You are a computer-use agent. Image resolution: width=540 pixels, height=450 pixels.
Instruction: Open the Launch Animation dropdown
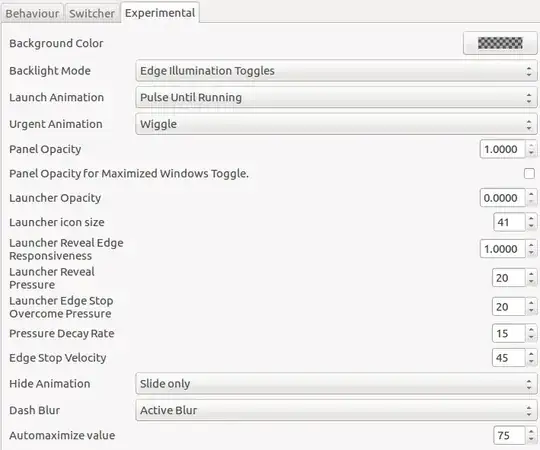pos(336,97)
